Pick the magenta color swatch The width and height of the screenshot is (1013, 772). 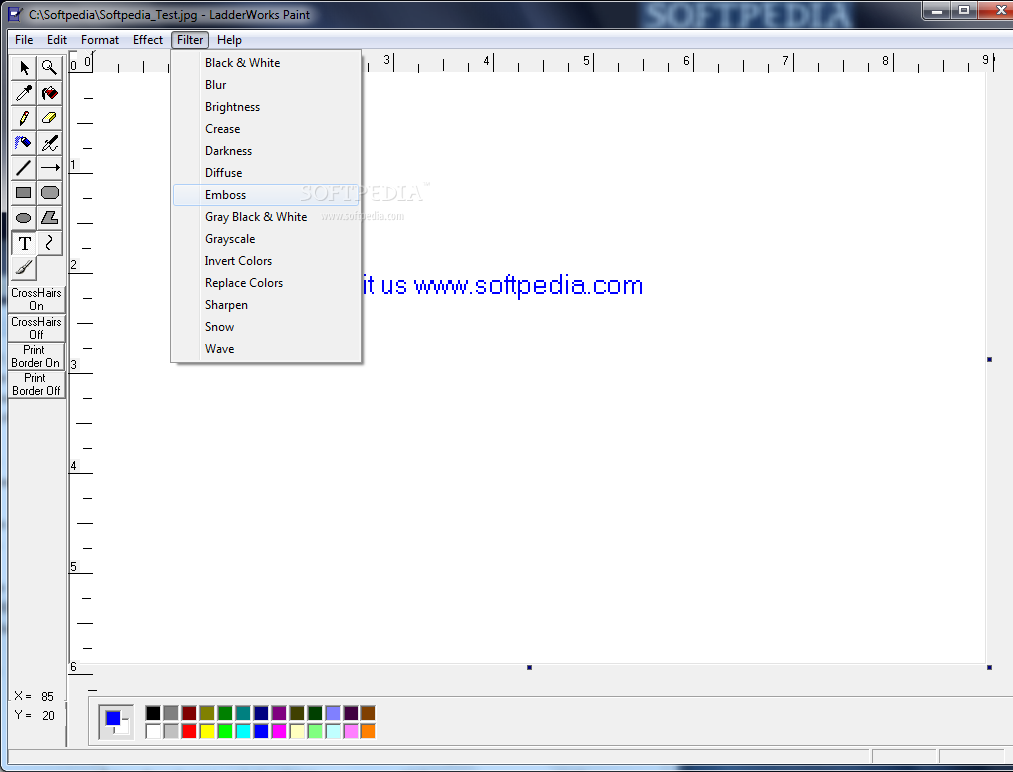pos(279,731)
